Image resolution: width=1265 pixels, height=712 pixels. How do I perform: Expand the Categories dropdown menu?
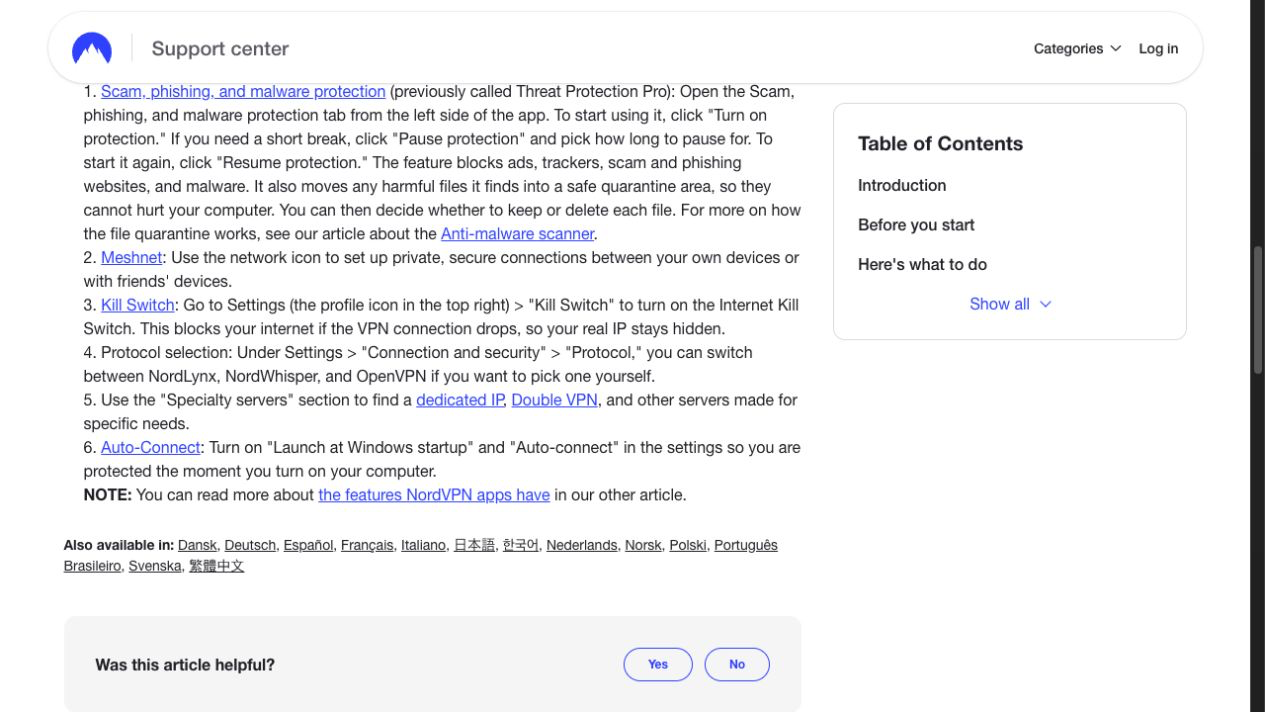(1077, 48)
